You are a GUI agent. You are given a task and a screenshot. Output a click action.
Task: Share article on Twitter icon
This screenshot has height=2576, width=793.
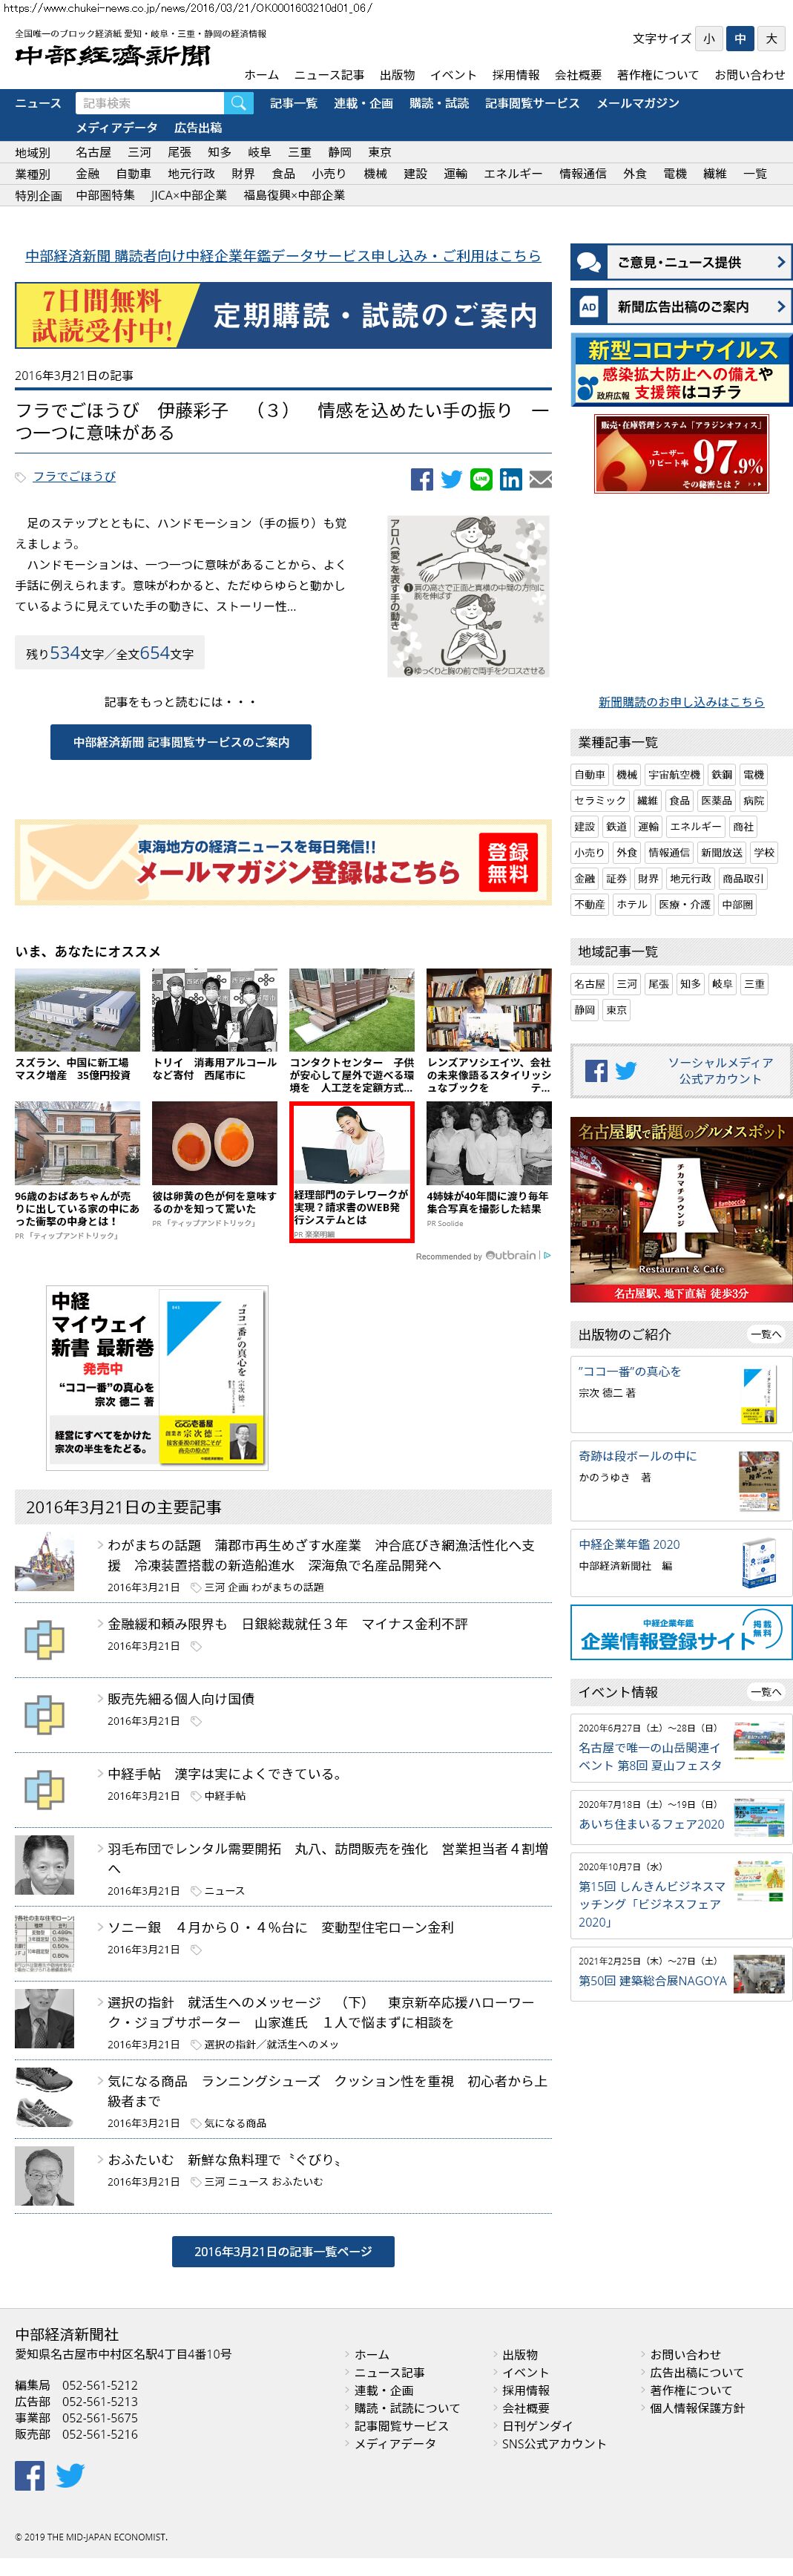click(452, 479)
